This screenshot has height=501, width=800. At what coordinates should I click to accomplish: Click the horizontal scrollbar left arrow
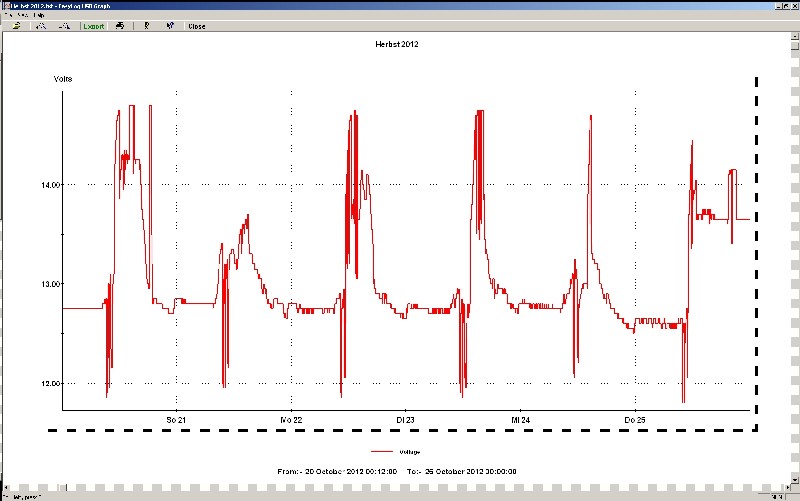pos(5,488)
